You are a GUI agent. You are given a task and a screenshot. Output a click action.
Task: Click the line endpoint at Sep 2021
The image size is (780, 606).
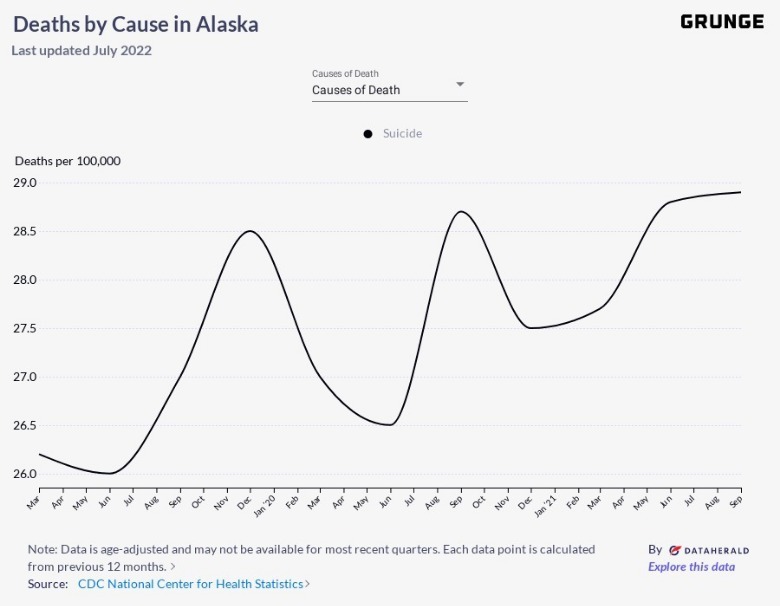coord(740,192)
